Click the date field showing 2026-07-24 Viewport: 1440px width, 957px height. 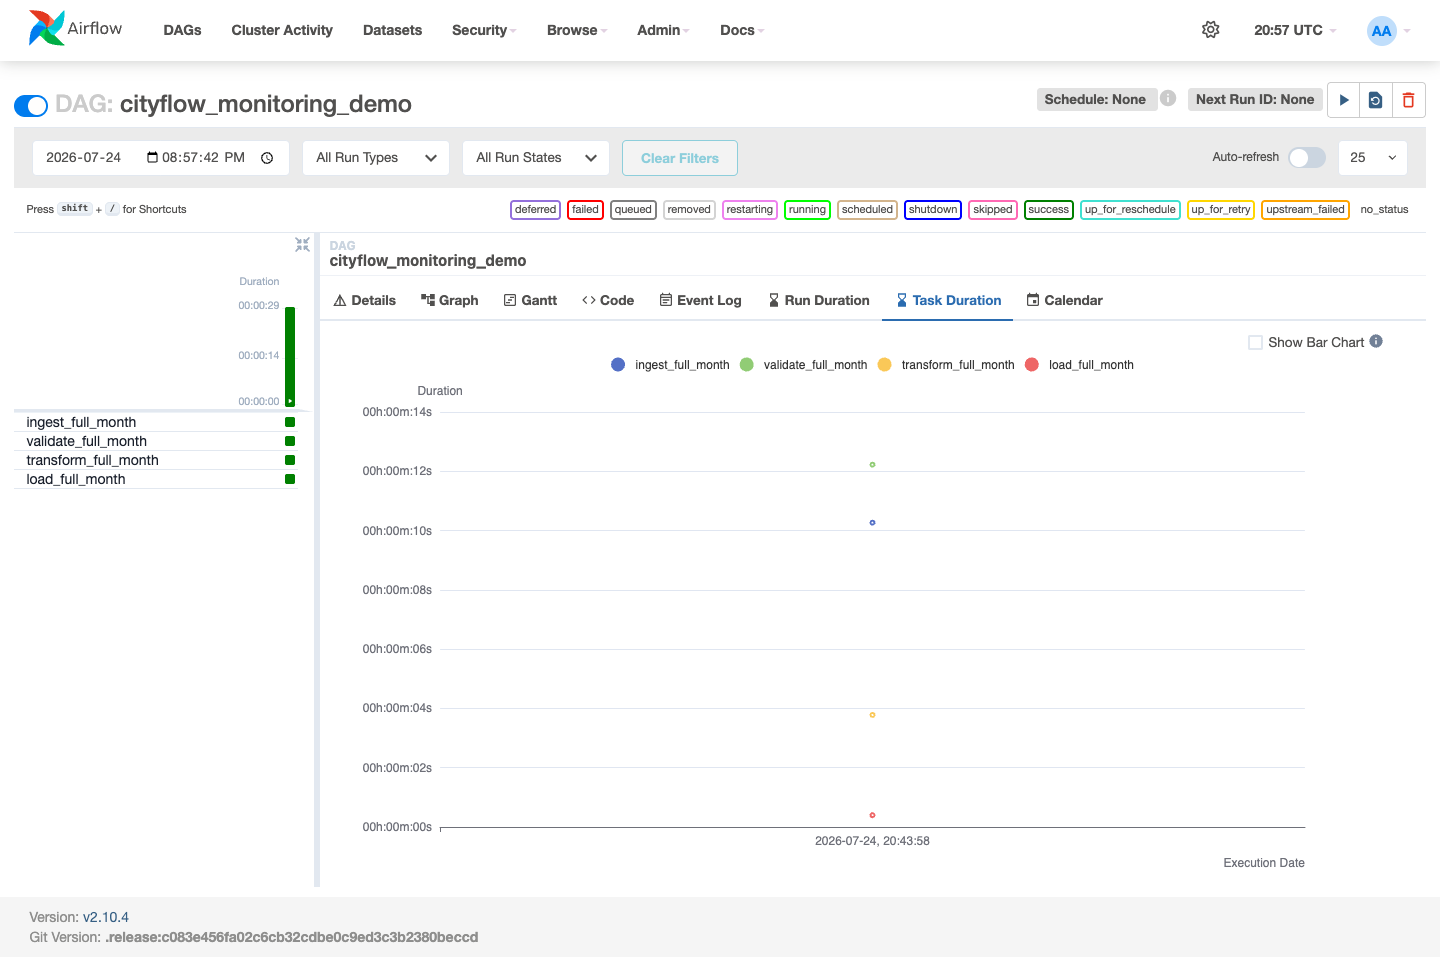[x=161, y=158]
